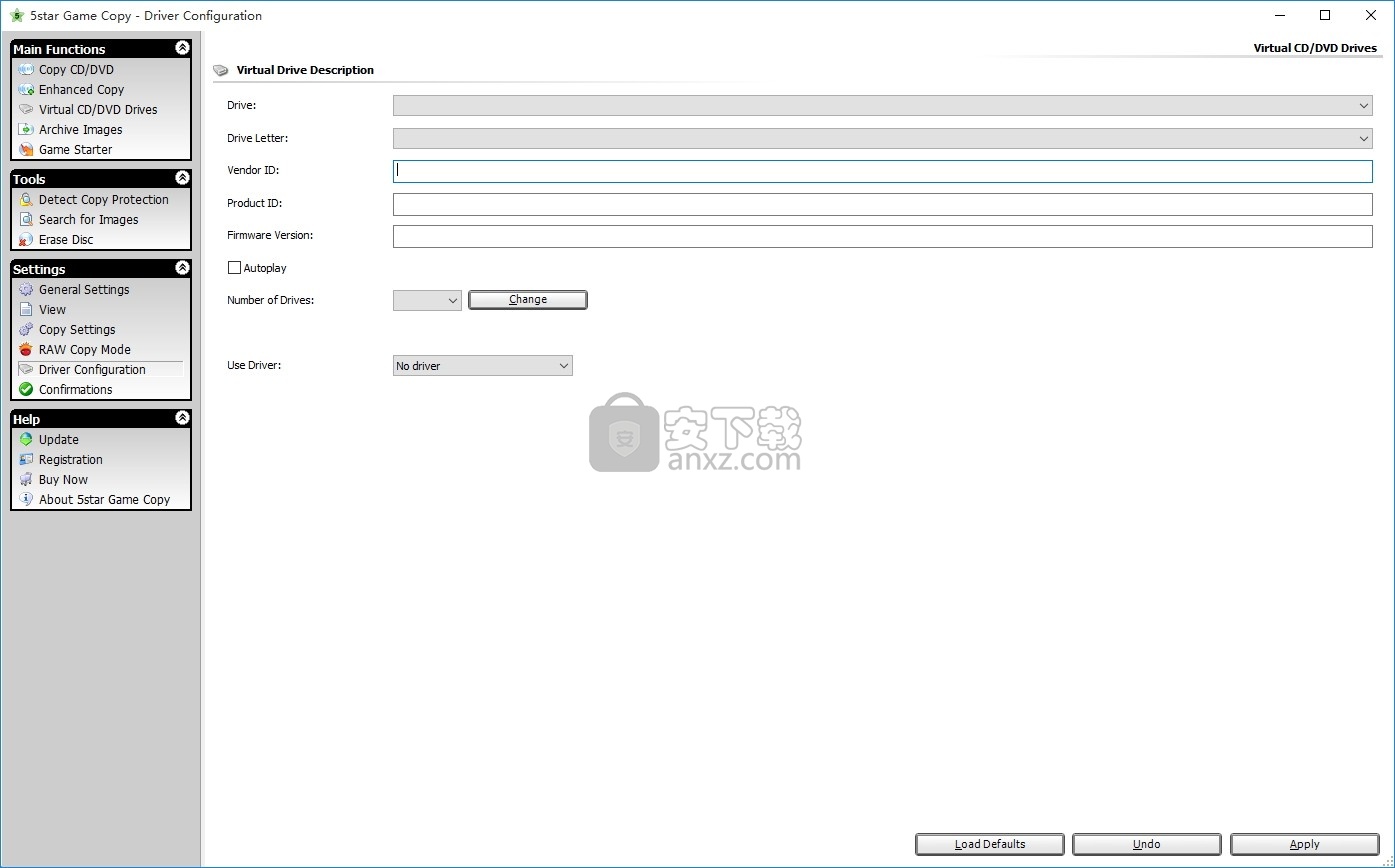Select Enhanced Copy in the sidebar
The image size is (1395, 868).
(81, 89)
